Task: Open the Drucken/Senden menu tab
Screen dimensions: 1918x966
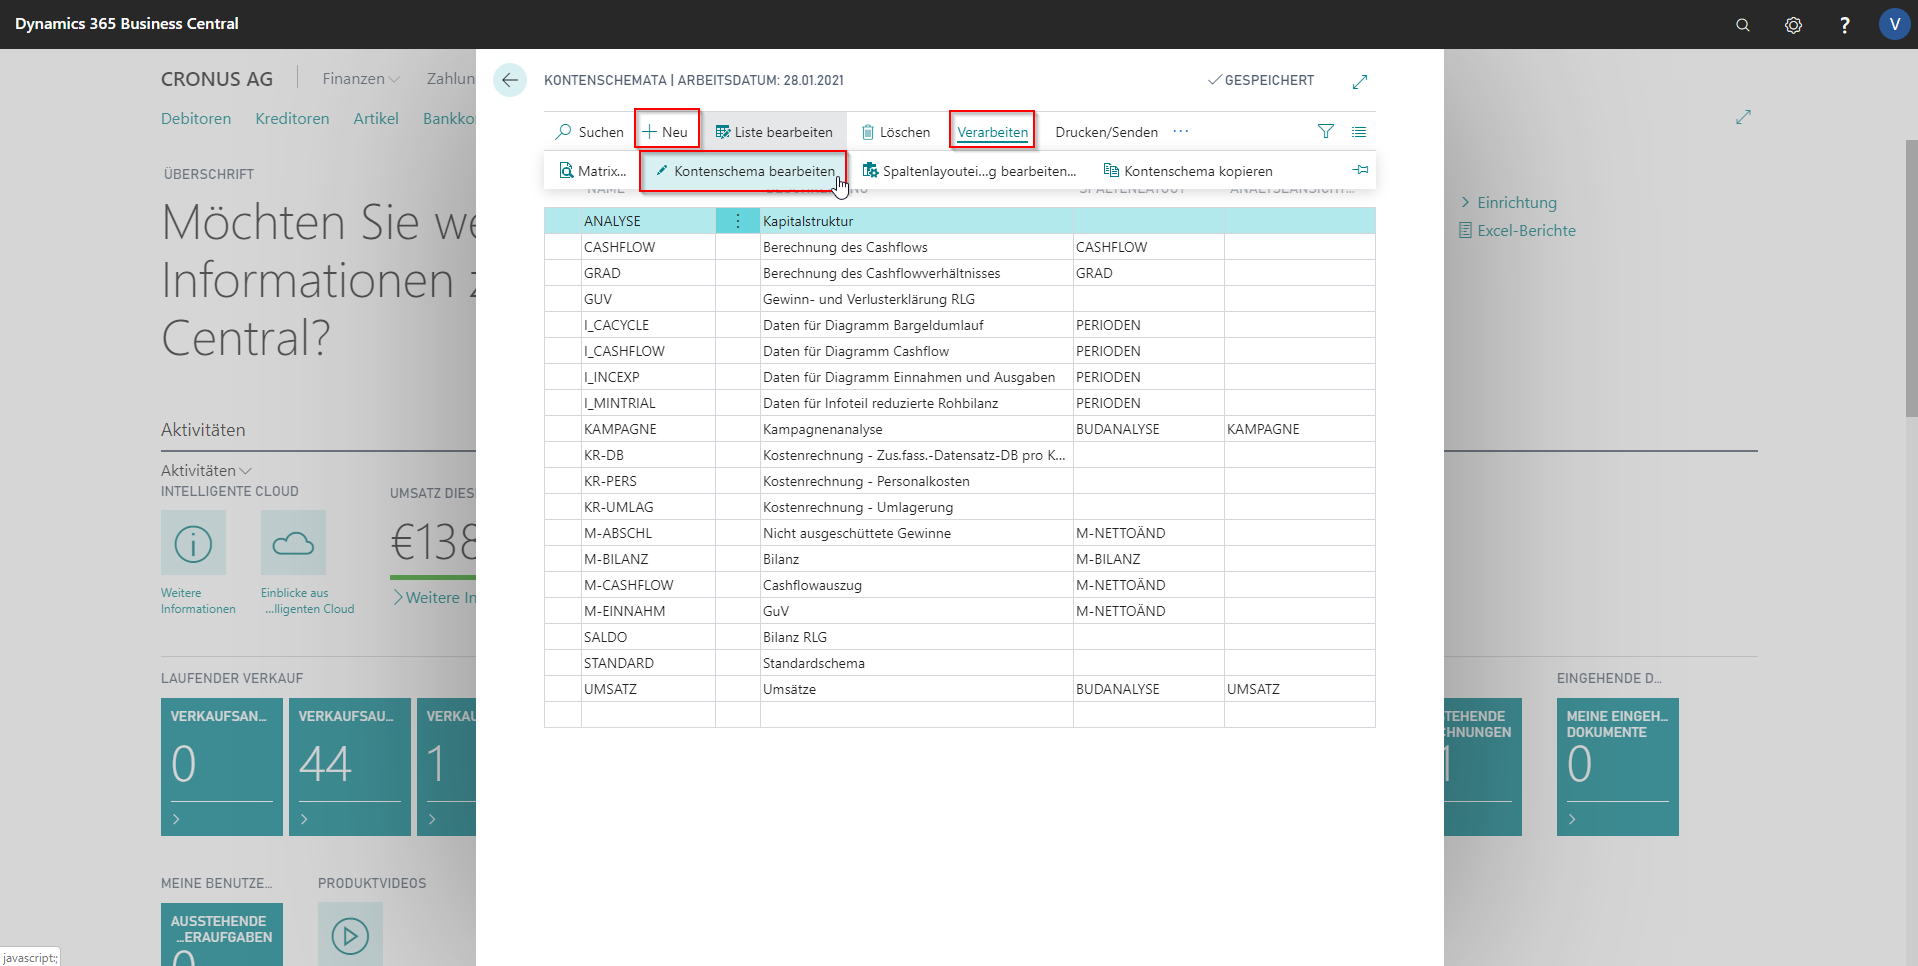Action: point(1106,132)
